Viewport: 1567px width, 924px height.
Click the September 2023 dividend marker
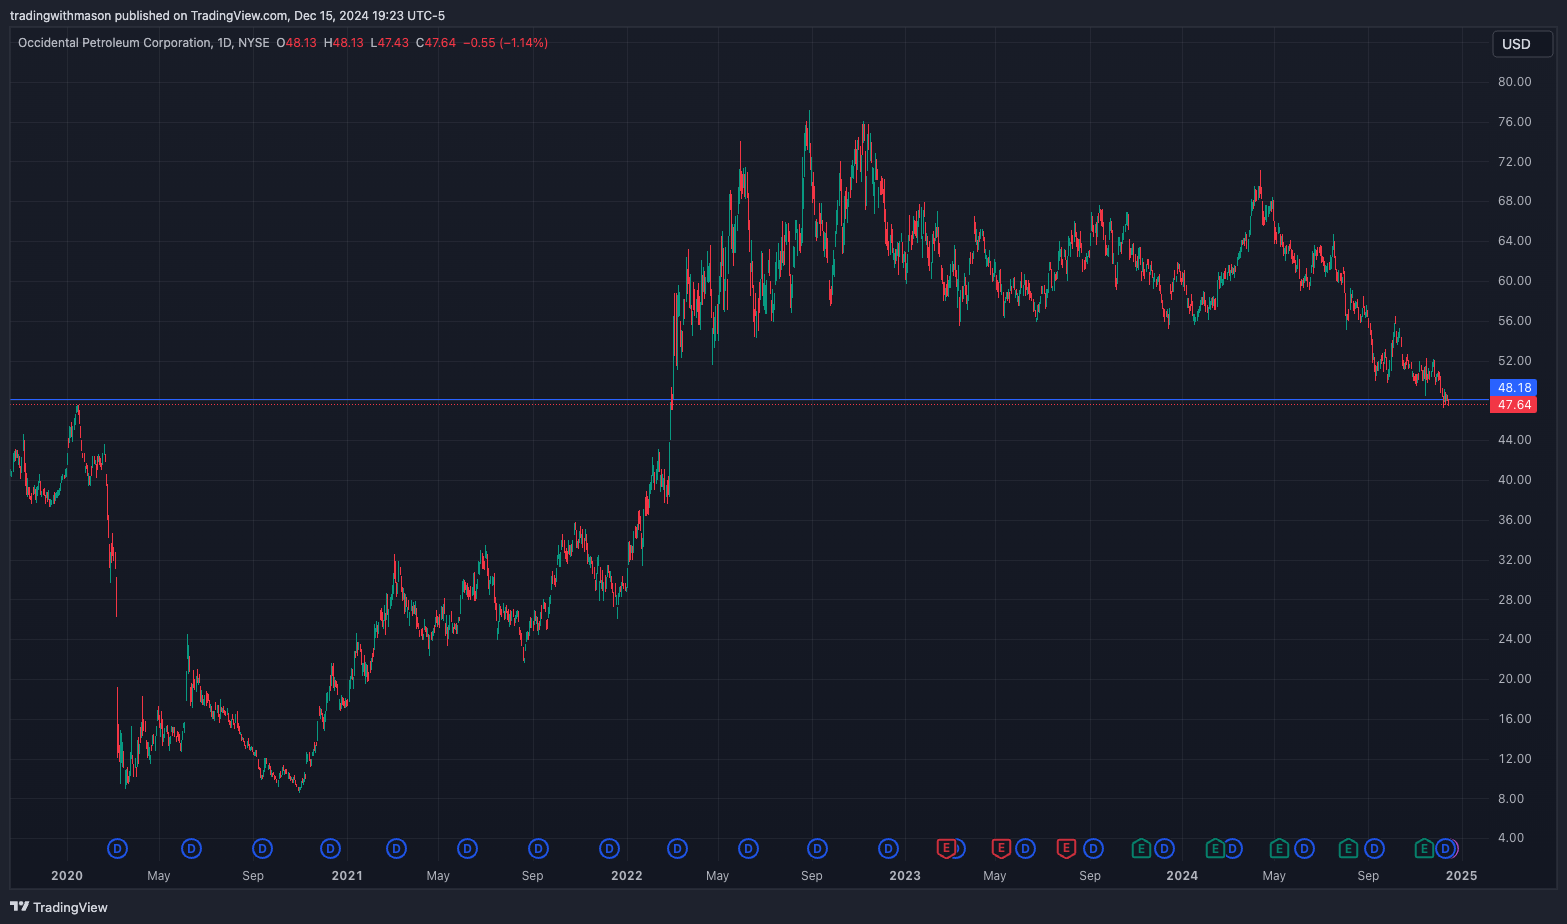(1093, 849)
